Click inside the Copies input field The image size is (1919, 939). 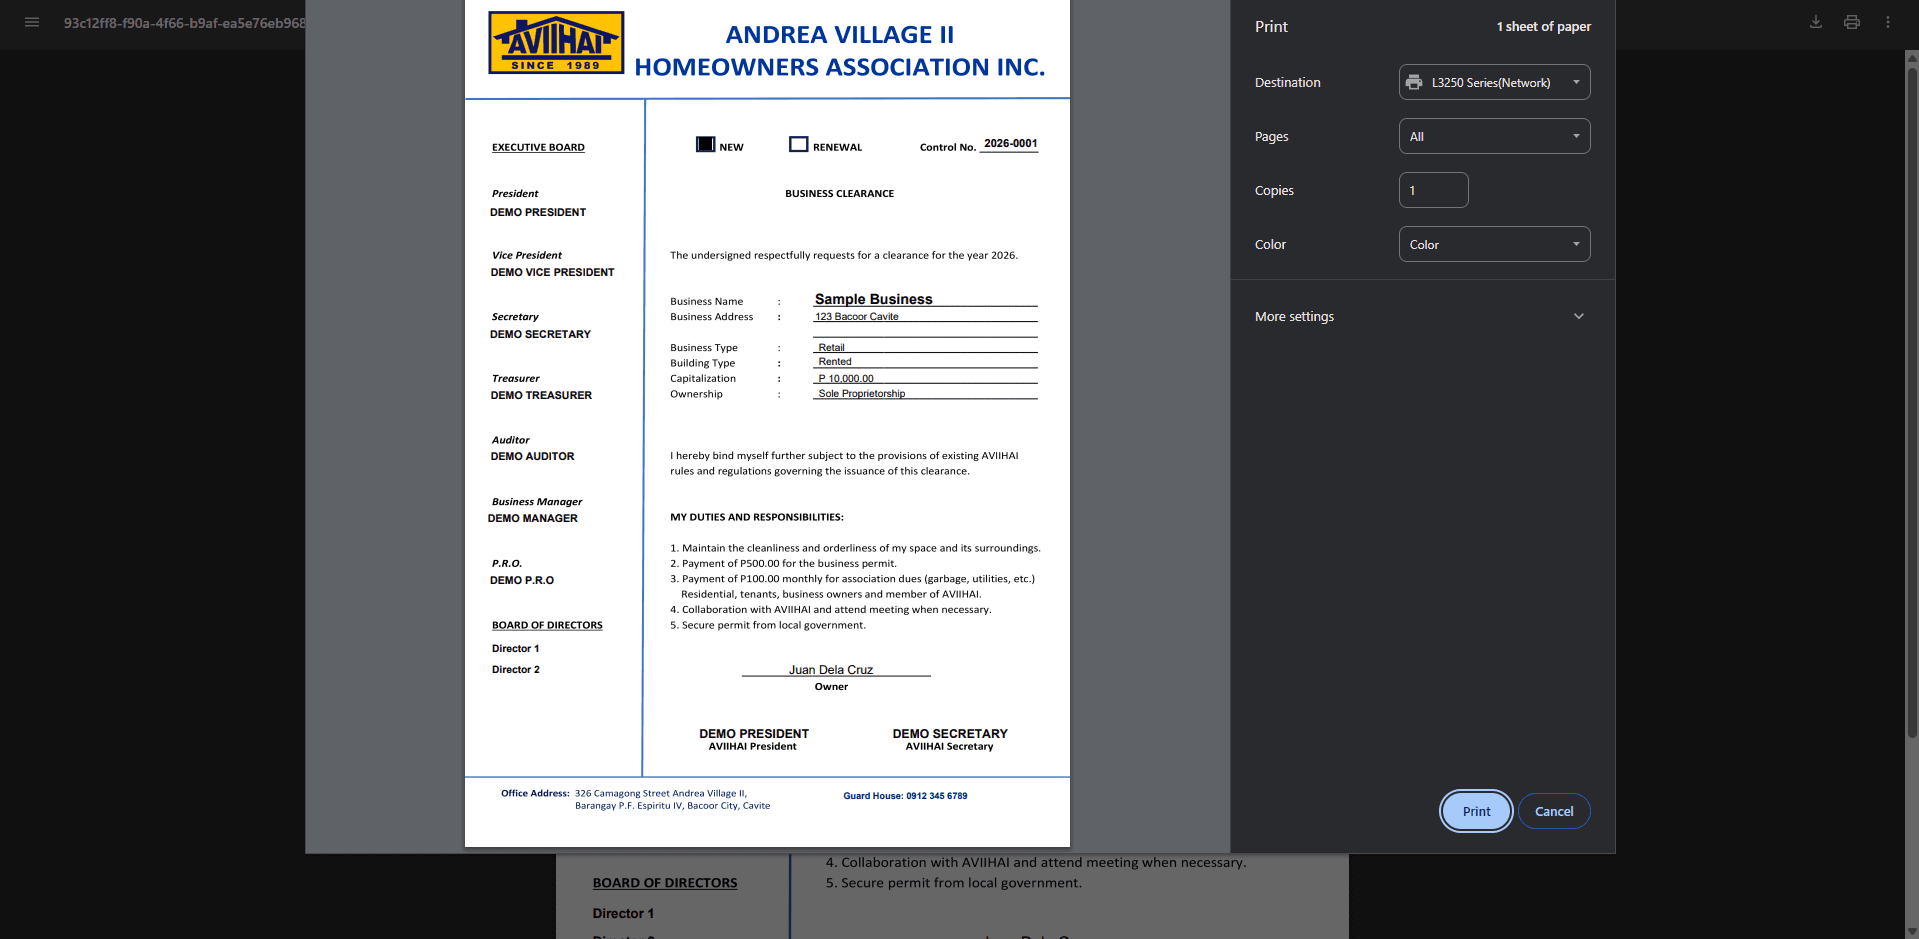(1433, 190)
